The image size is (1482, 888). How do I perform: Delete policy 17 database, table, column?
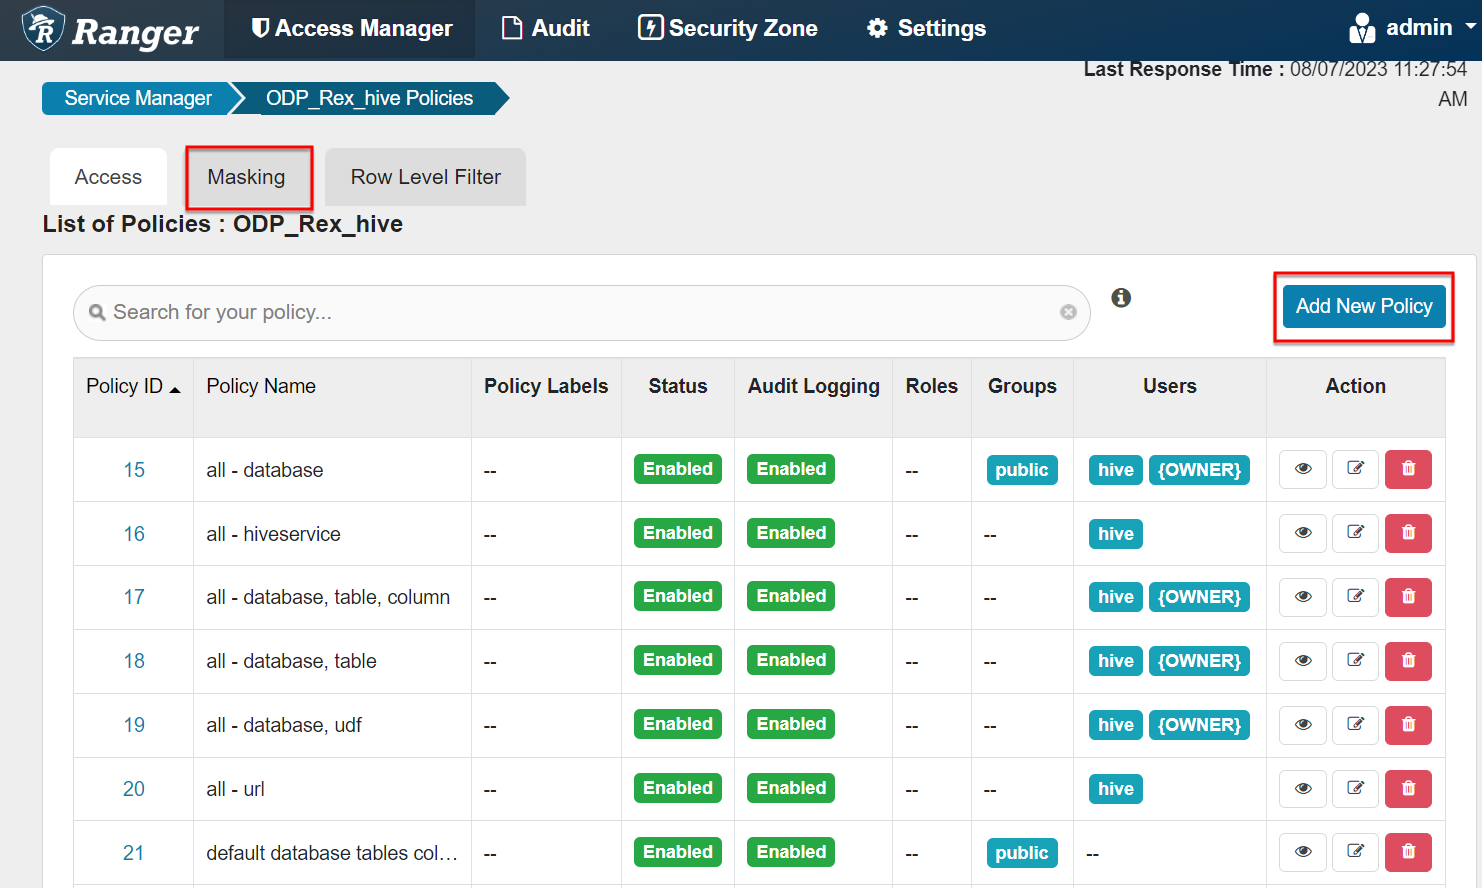(x=1408, y=597)
